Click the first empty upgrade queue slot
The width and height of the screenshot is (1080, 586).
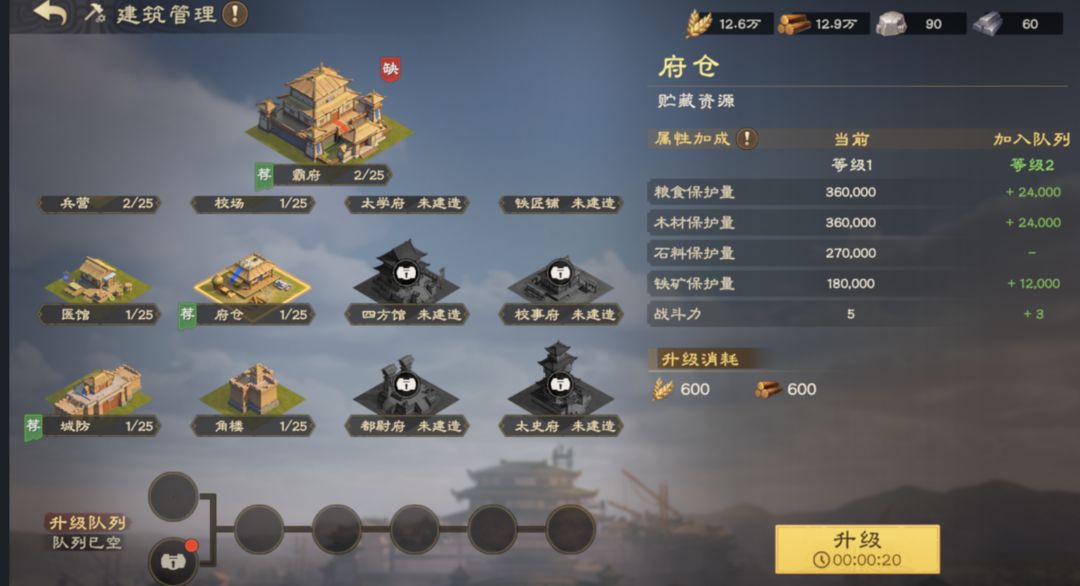[173, 496]
